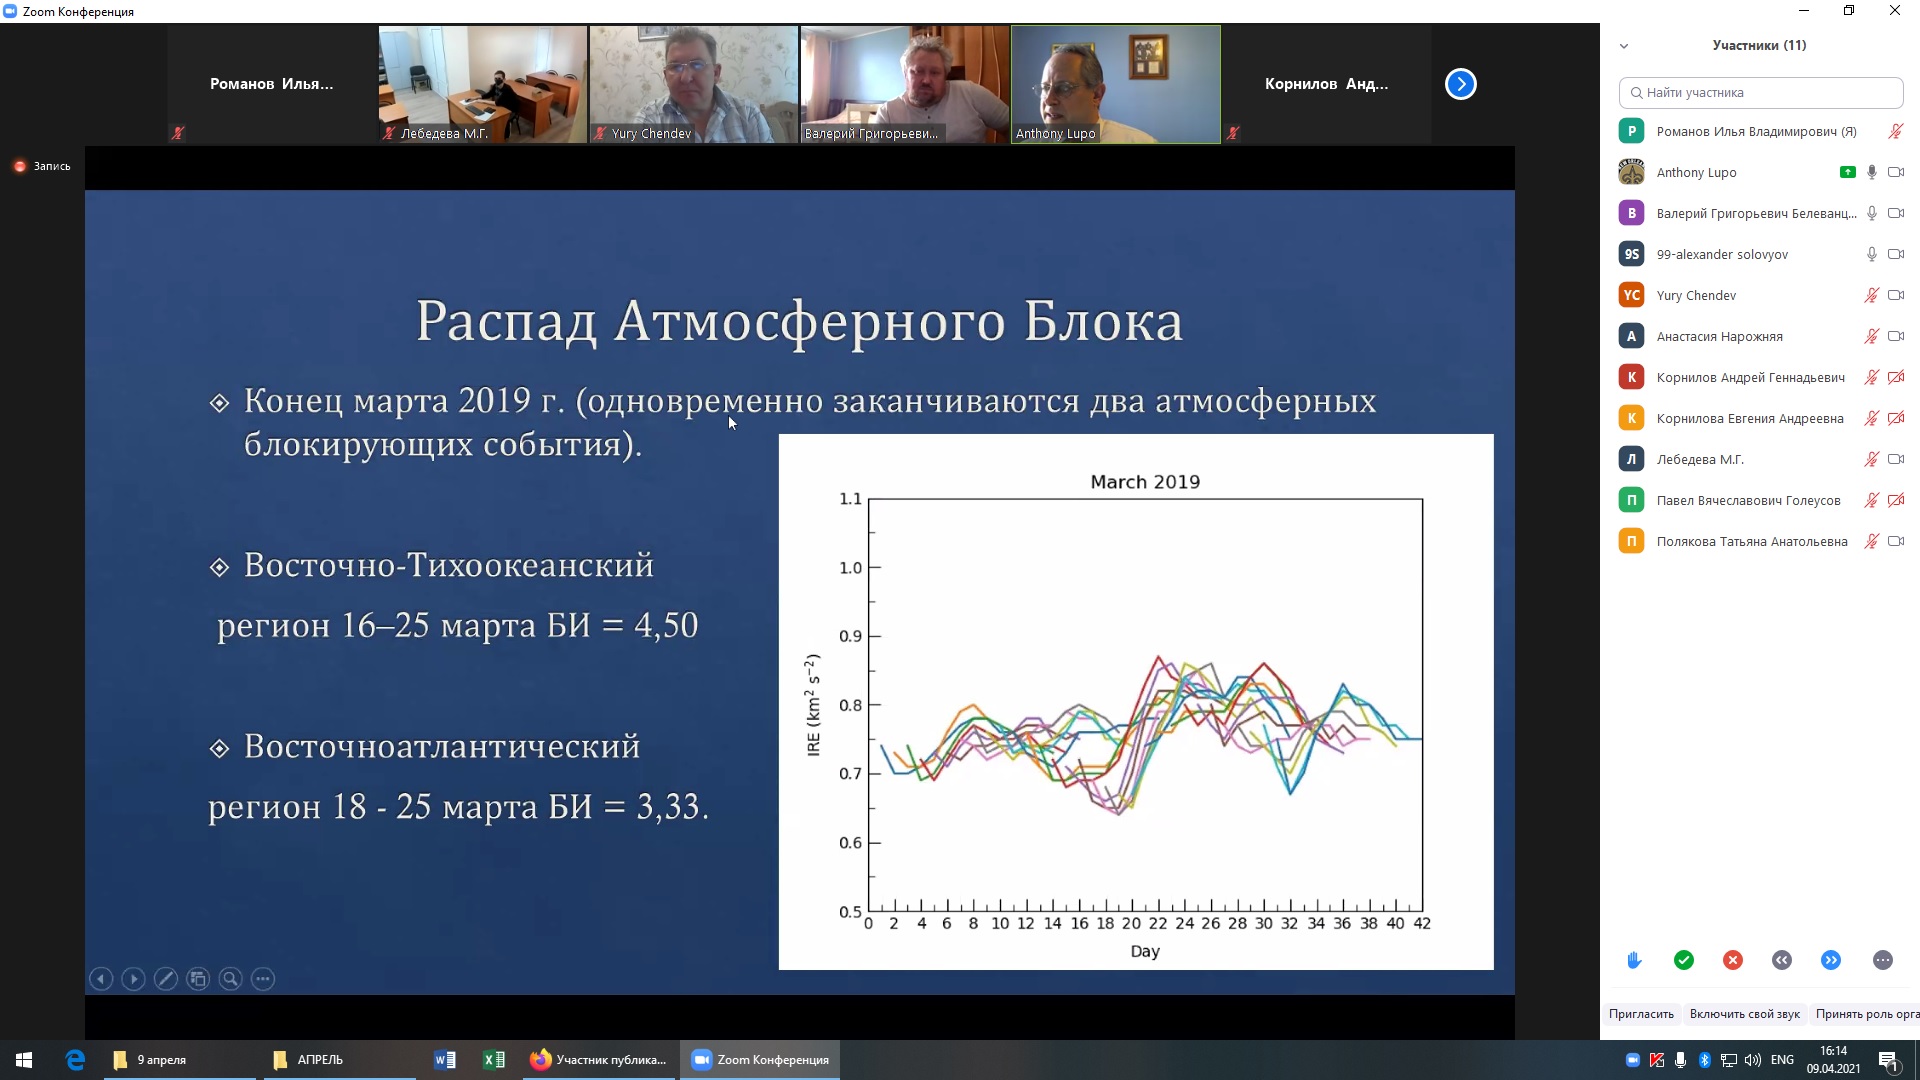Image resolution: width=1920 pixels, height=1080 pixels.
Task: Select Полякова Татьяна Анатольевна in participant list
Action: pyautogui.click(x=1761, y=541)
